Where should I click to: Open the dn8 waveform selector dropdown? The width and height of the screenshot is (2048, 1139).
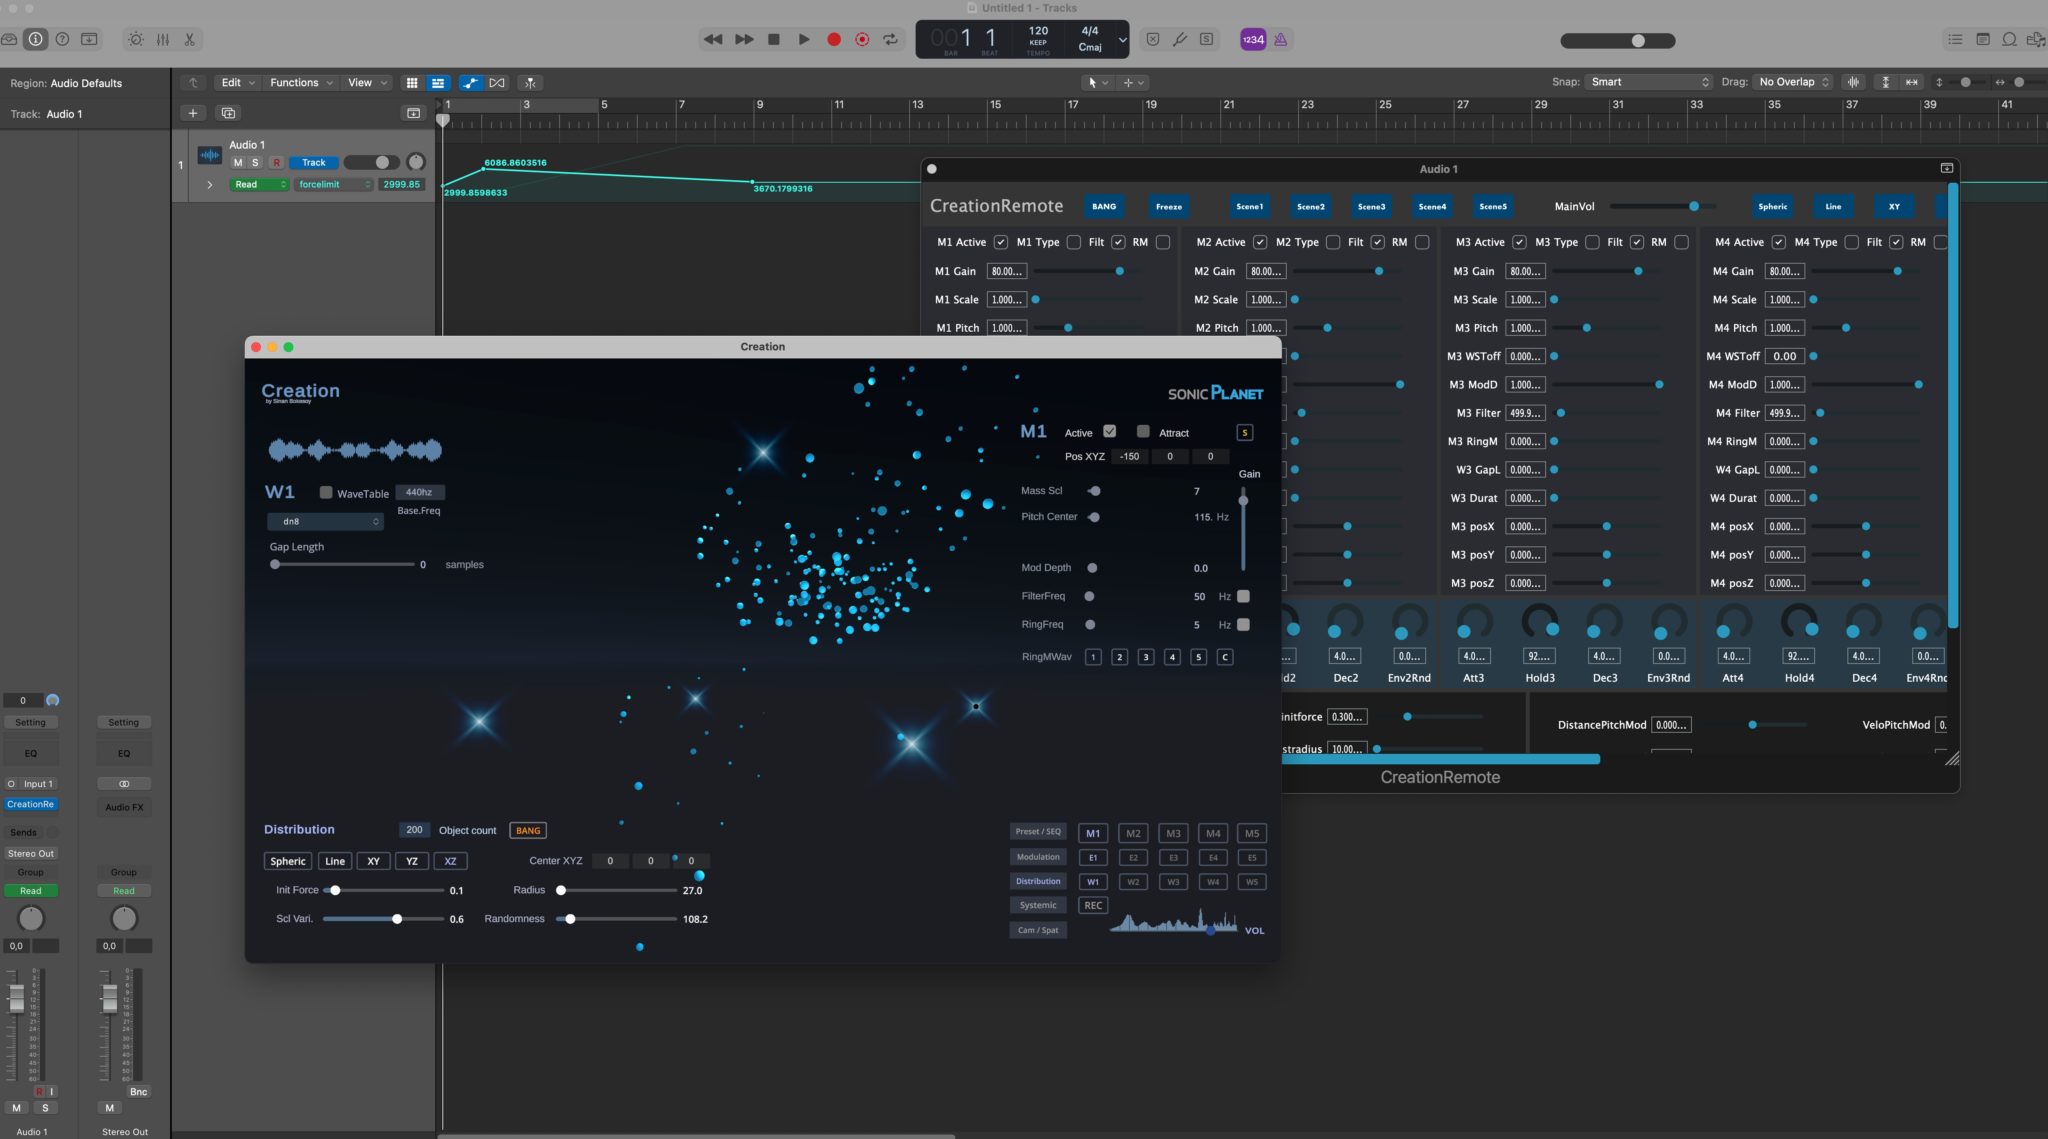(325, 521)
